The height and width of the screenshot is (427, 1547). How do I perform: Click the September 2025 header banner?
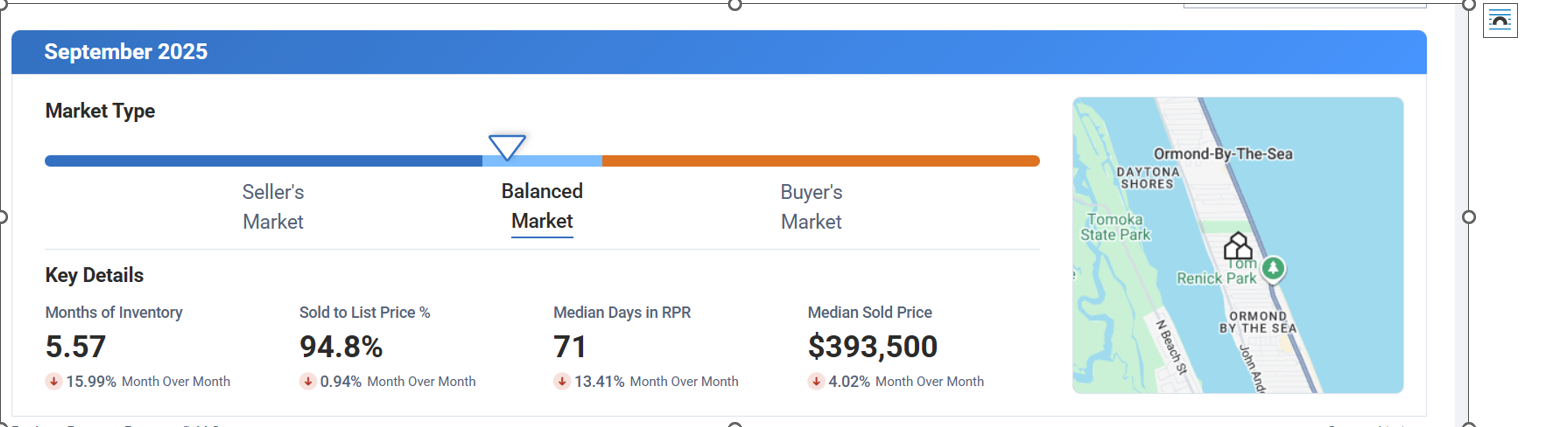[x=719, y=52]
